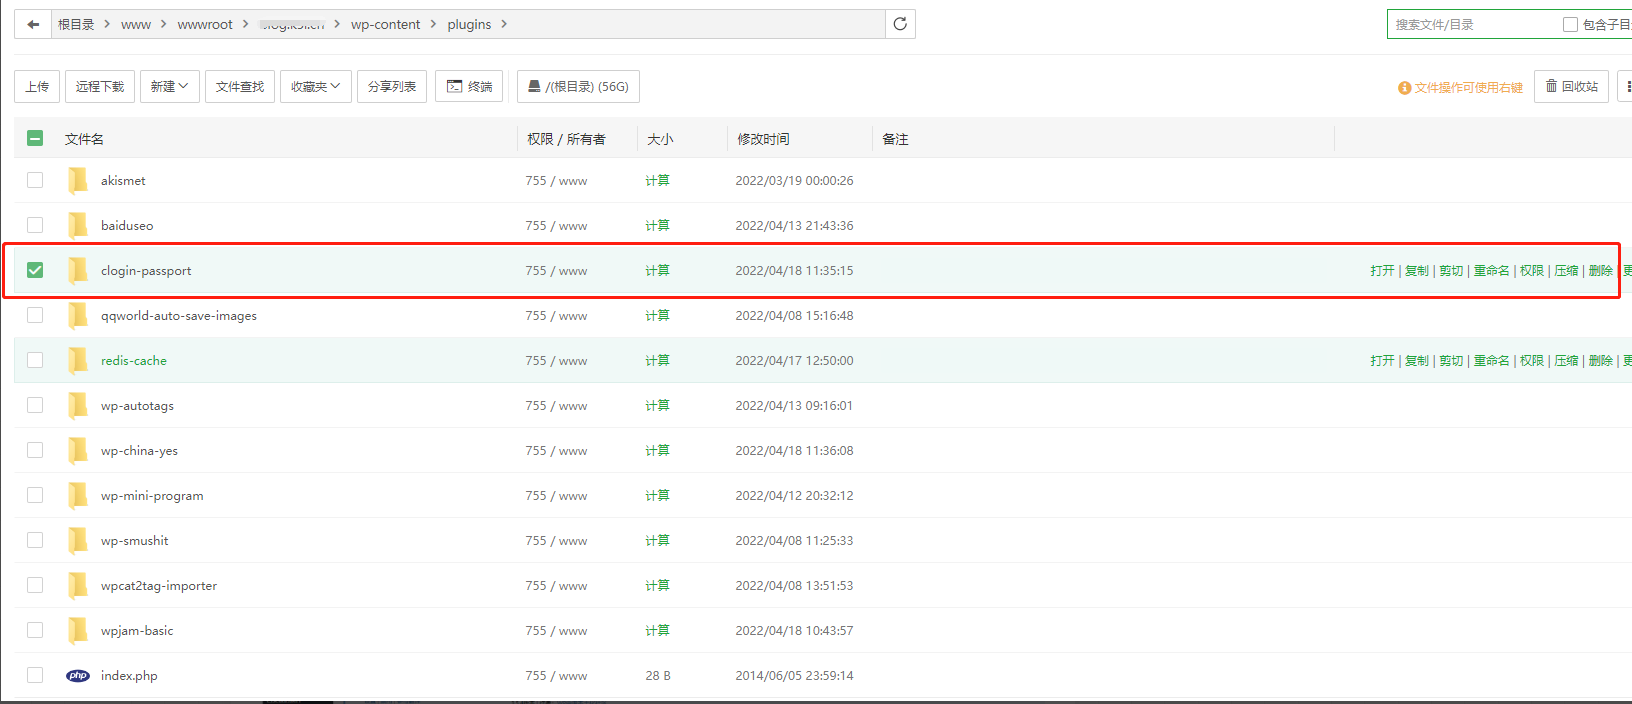The width and height of the screenshot is (1632, 704).
Task: Toggle the select-all checkbox in header
Action: pyautogui.click(x=35, y=138)
